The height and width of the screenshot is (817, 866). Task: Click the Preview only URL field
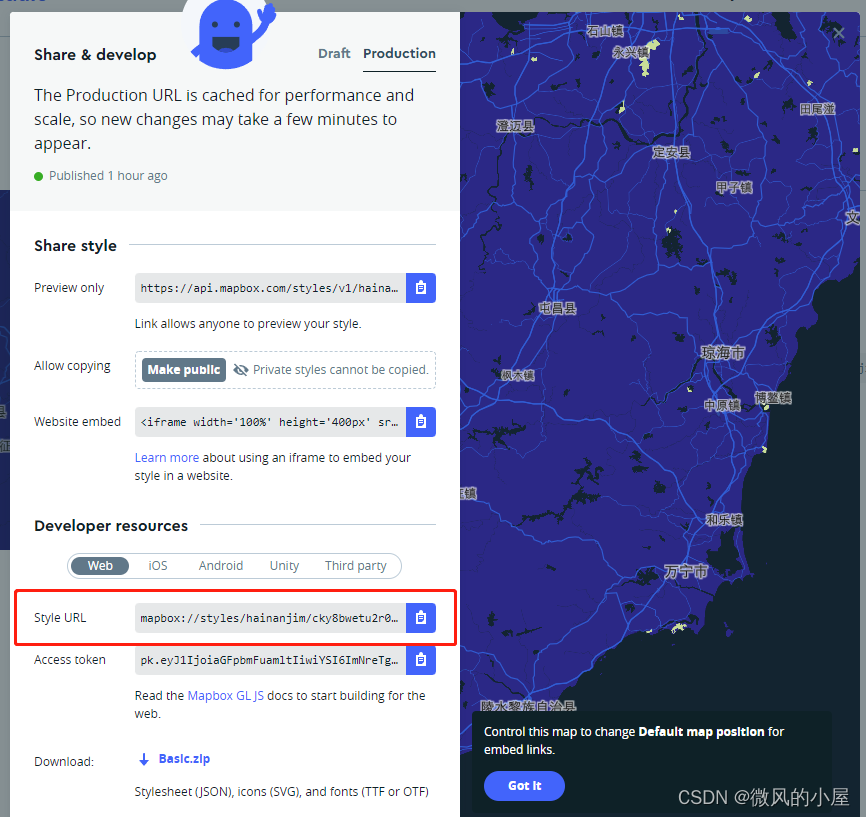pyautogui.click(x=270, y=288)
